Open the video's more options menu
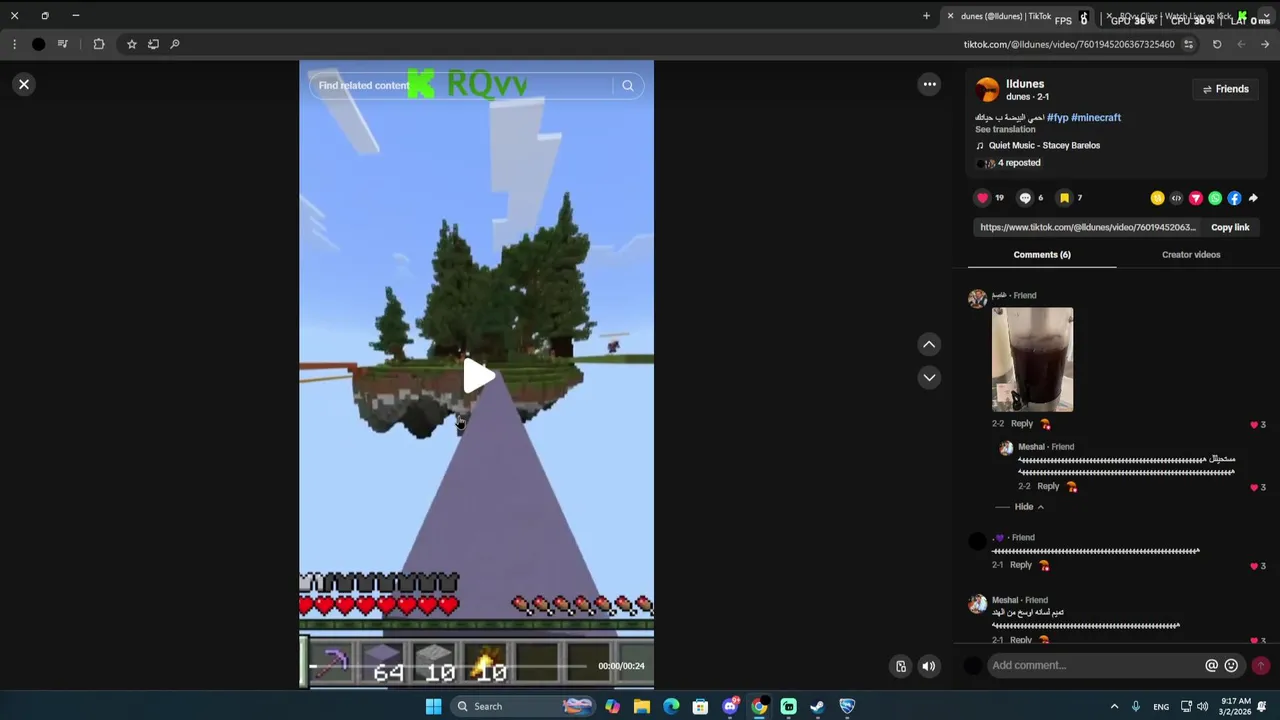The image size is (1280, 720). (930, 85)
